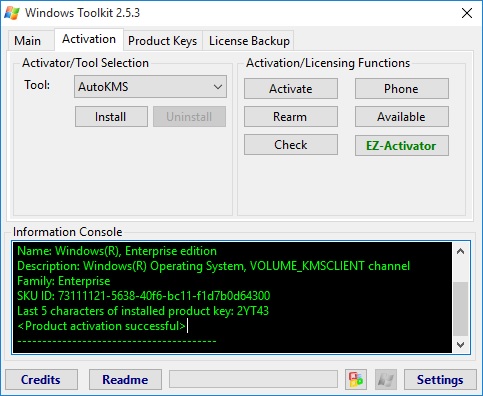Screen dimensions: 483x396
Task: Click the Phone activation button
Action: point(402,89)
